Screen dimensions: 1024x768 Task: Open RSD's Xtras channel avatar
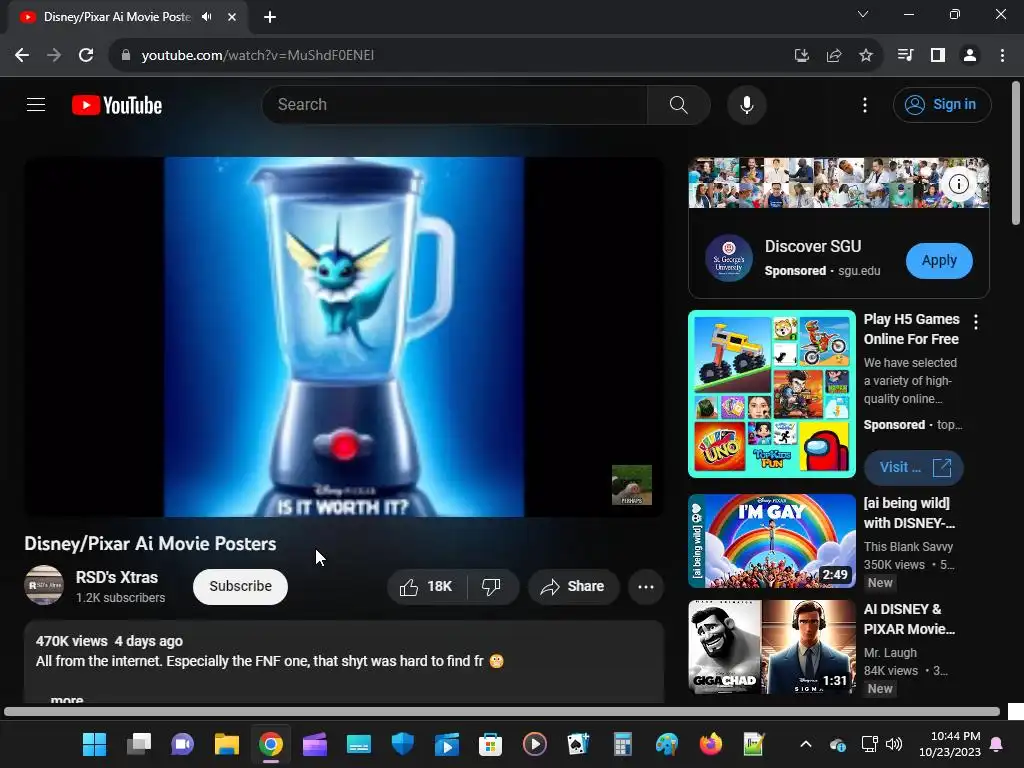(x=44, y=585)
